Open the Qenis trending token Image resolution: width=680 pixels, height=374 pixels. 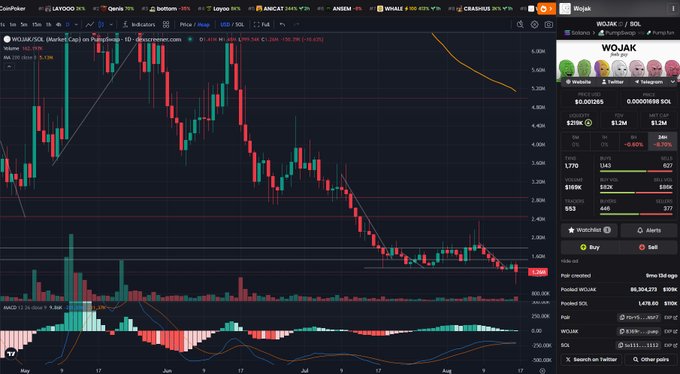pos(114,9)
